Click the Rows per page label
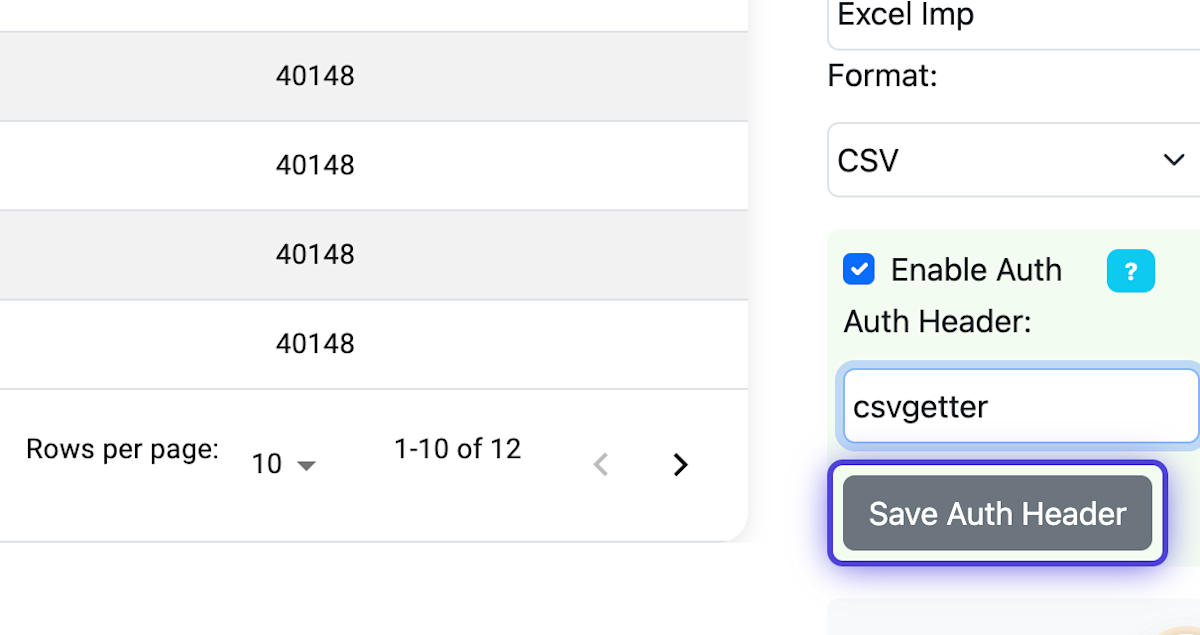 (122, 449)
